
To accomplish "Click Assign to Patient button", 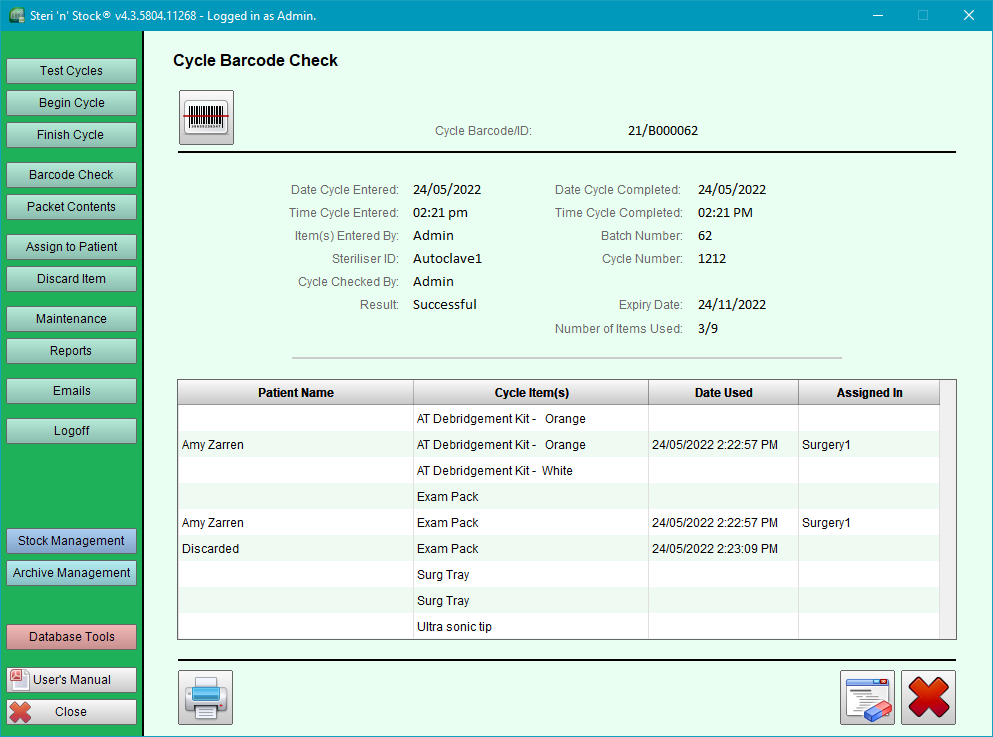I will (72, 247).
